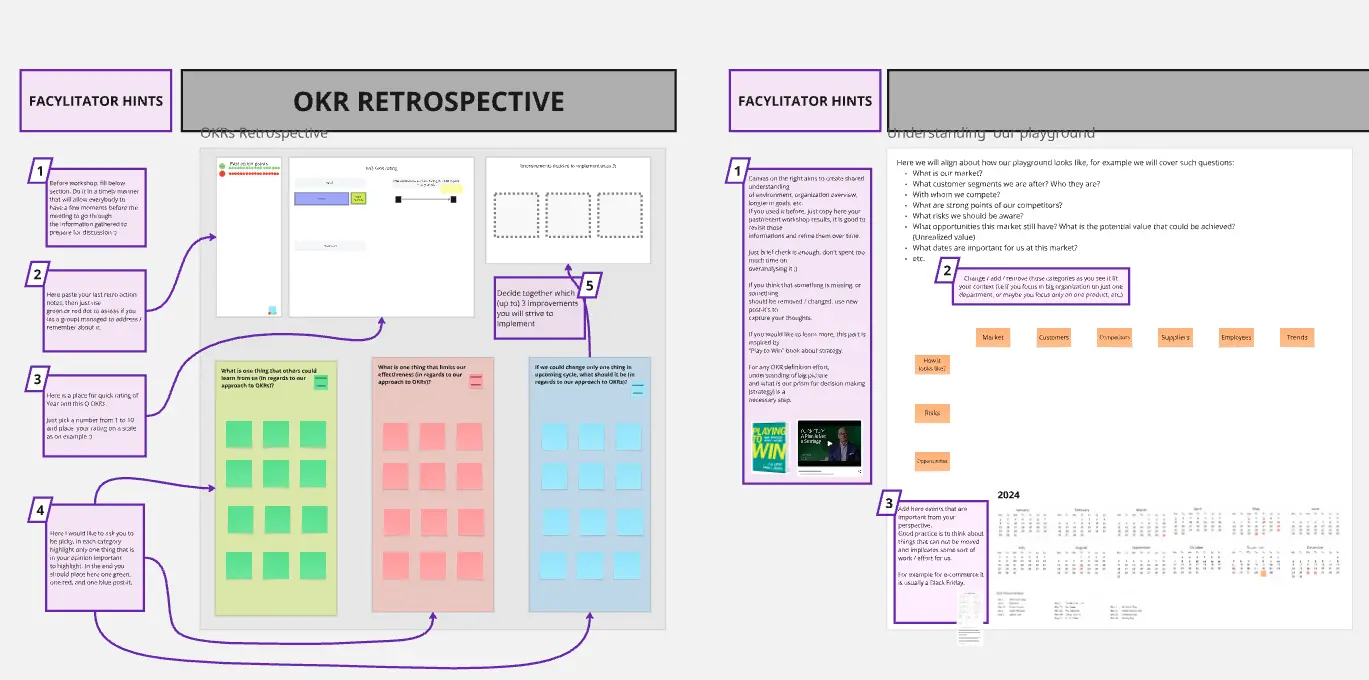Select the green dot in past action points
This screenshot has height=680, width=1369.
222,164
